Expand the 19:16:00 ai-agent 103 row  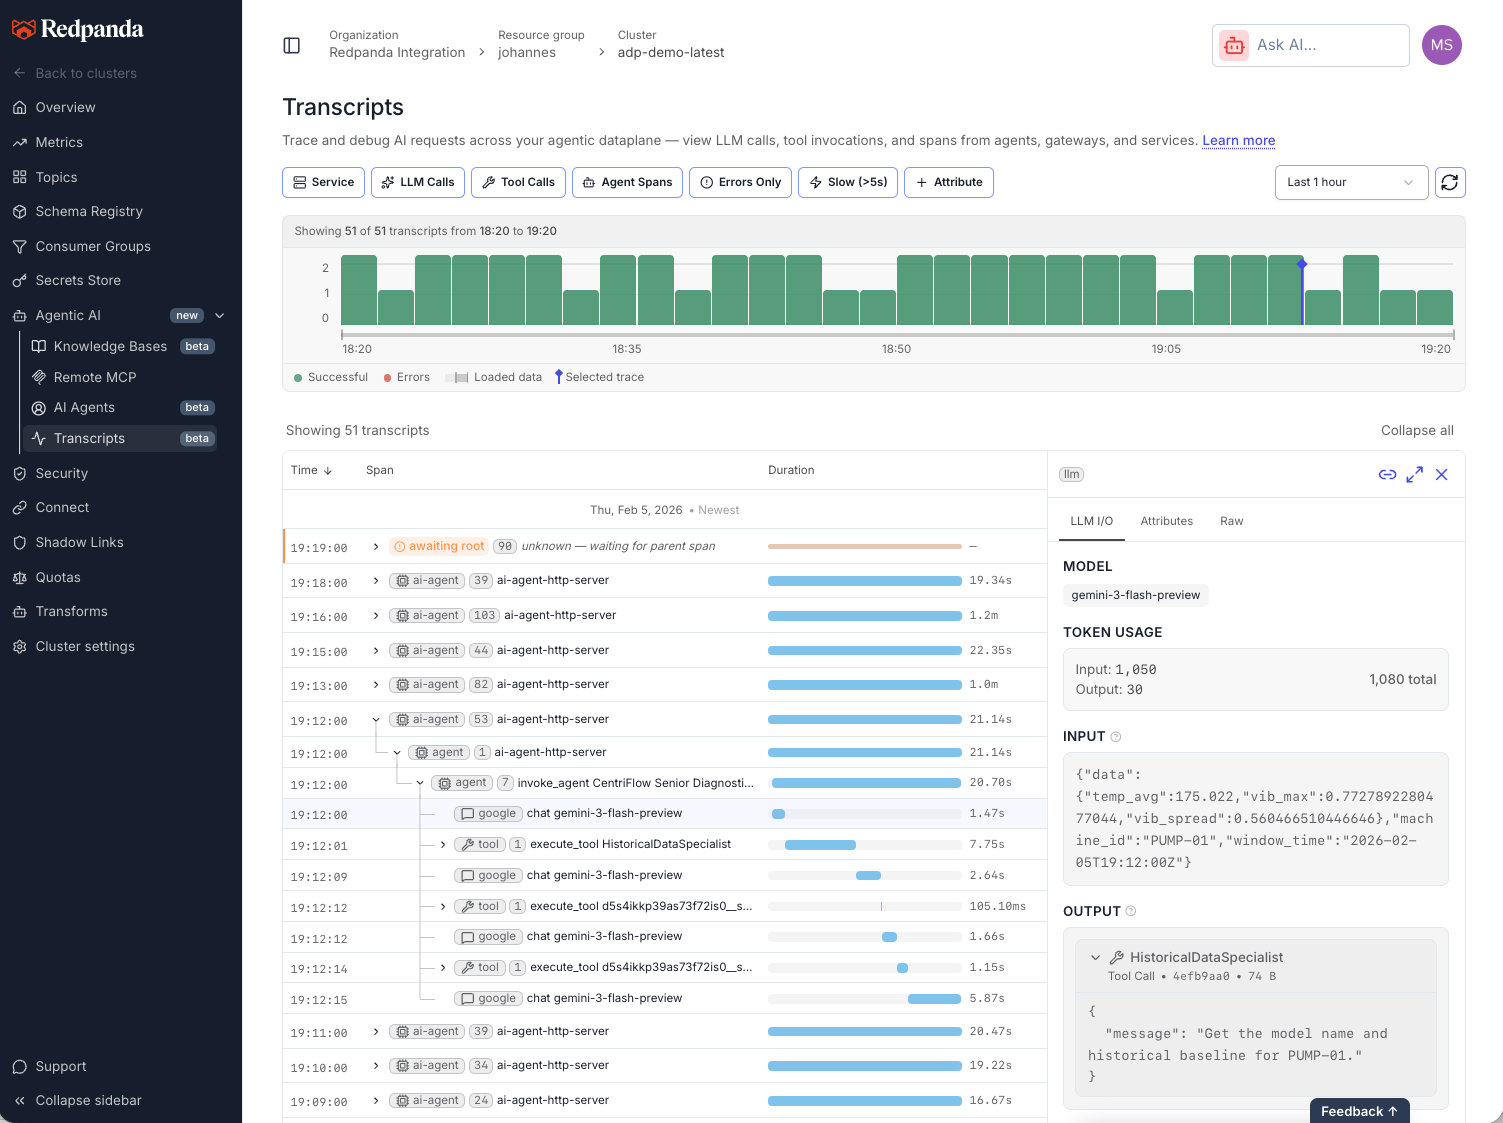coord(376,616)
